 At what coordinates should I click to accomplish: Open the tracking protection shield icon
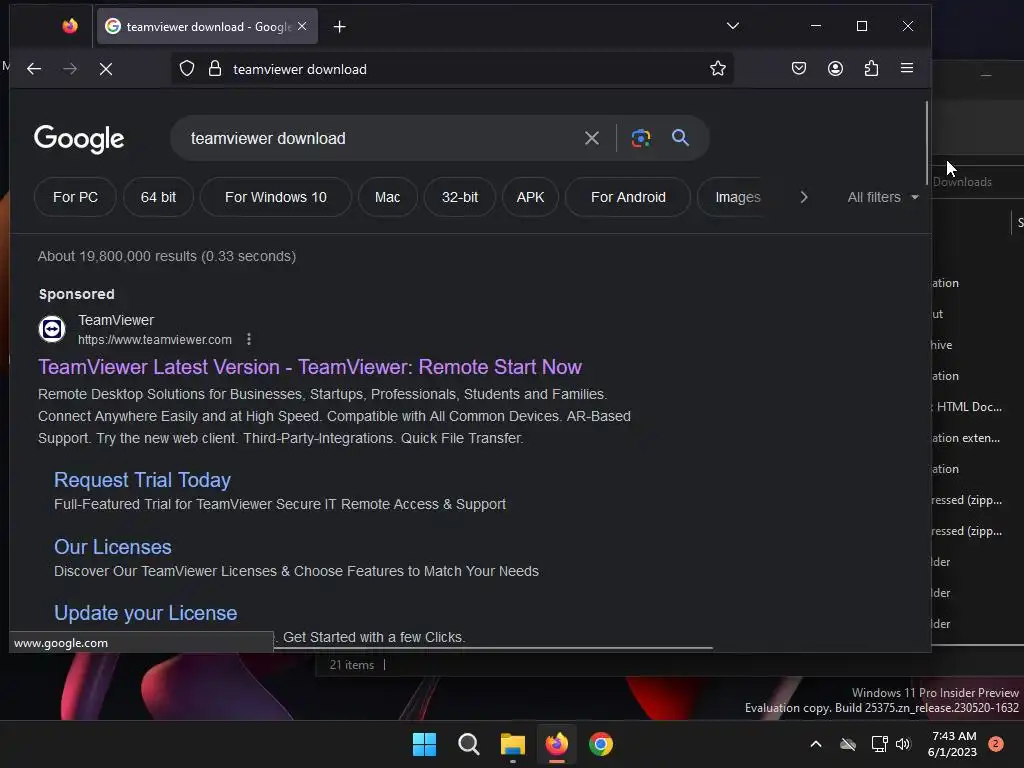[x=187, y=69]
